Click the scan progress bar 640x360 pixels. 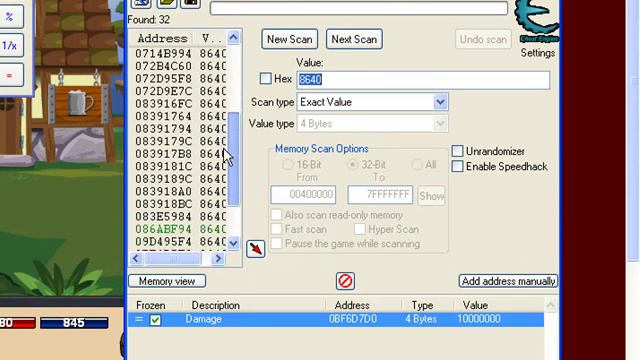(359, 8)
